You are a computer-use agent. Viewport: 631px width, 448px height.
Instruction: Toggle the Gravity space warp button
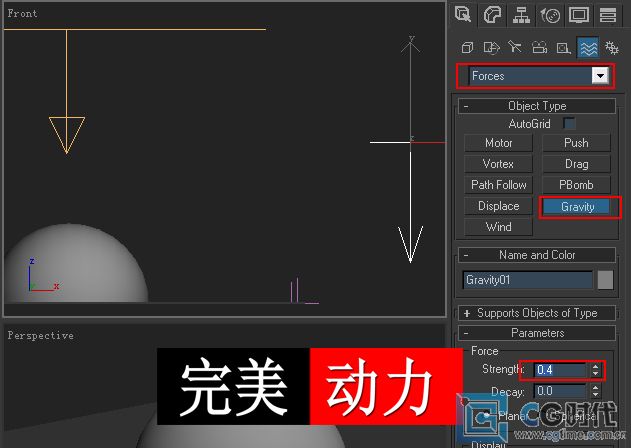point(577,206)
